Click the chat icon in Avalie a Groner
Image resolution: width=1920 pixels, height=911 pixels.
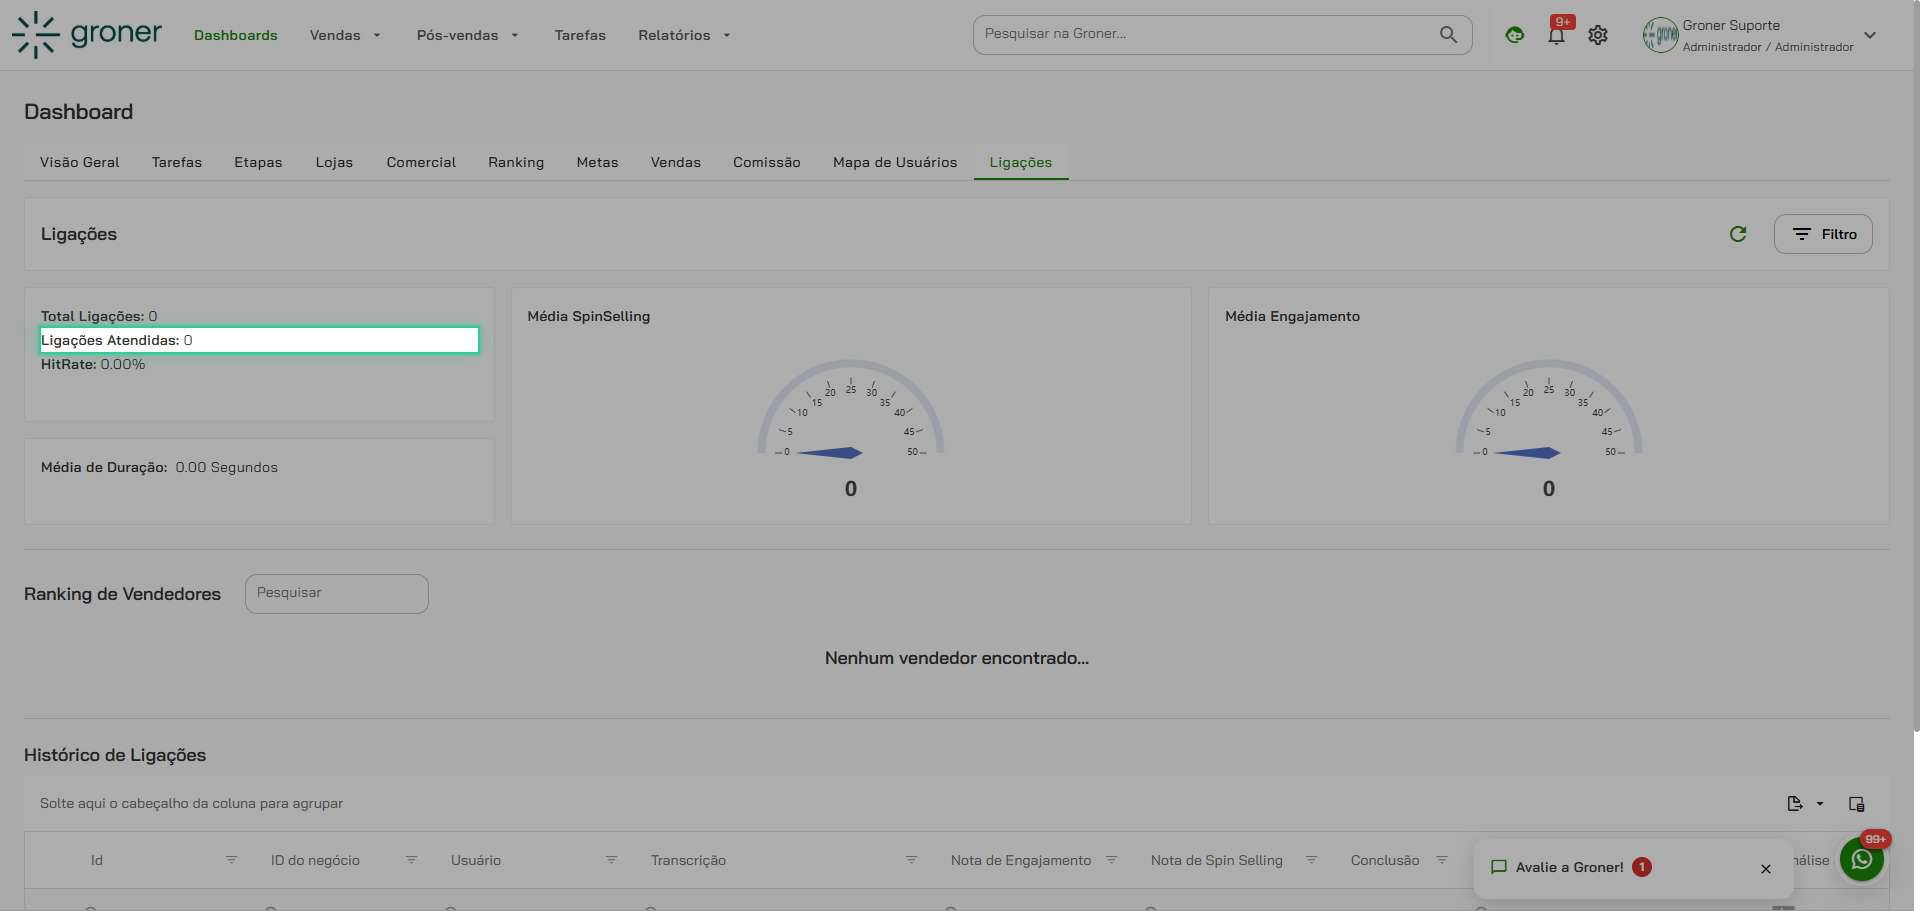pyautogui.click(x=1498, y=867)
